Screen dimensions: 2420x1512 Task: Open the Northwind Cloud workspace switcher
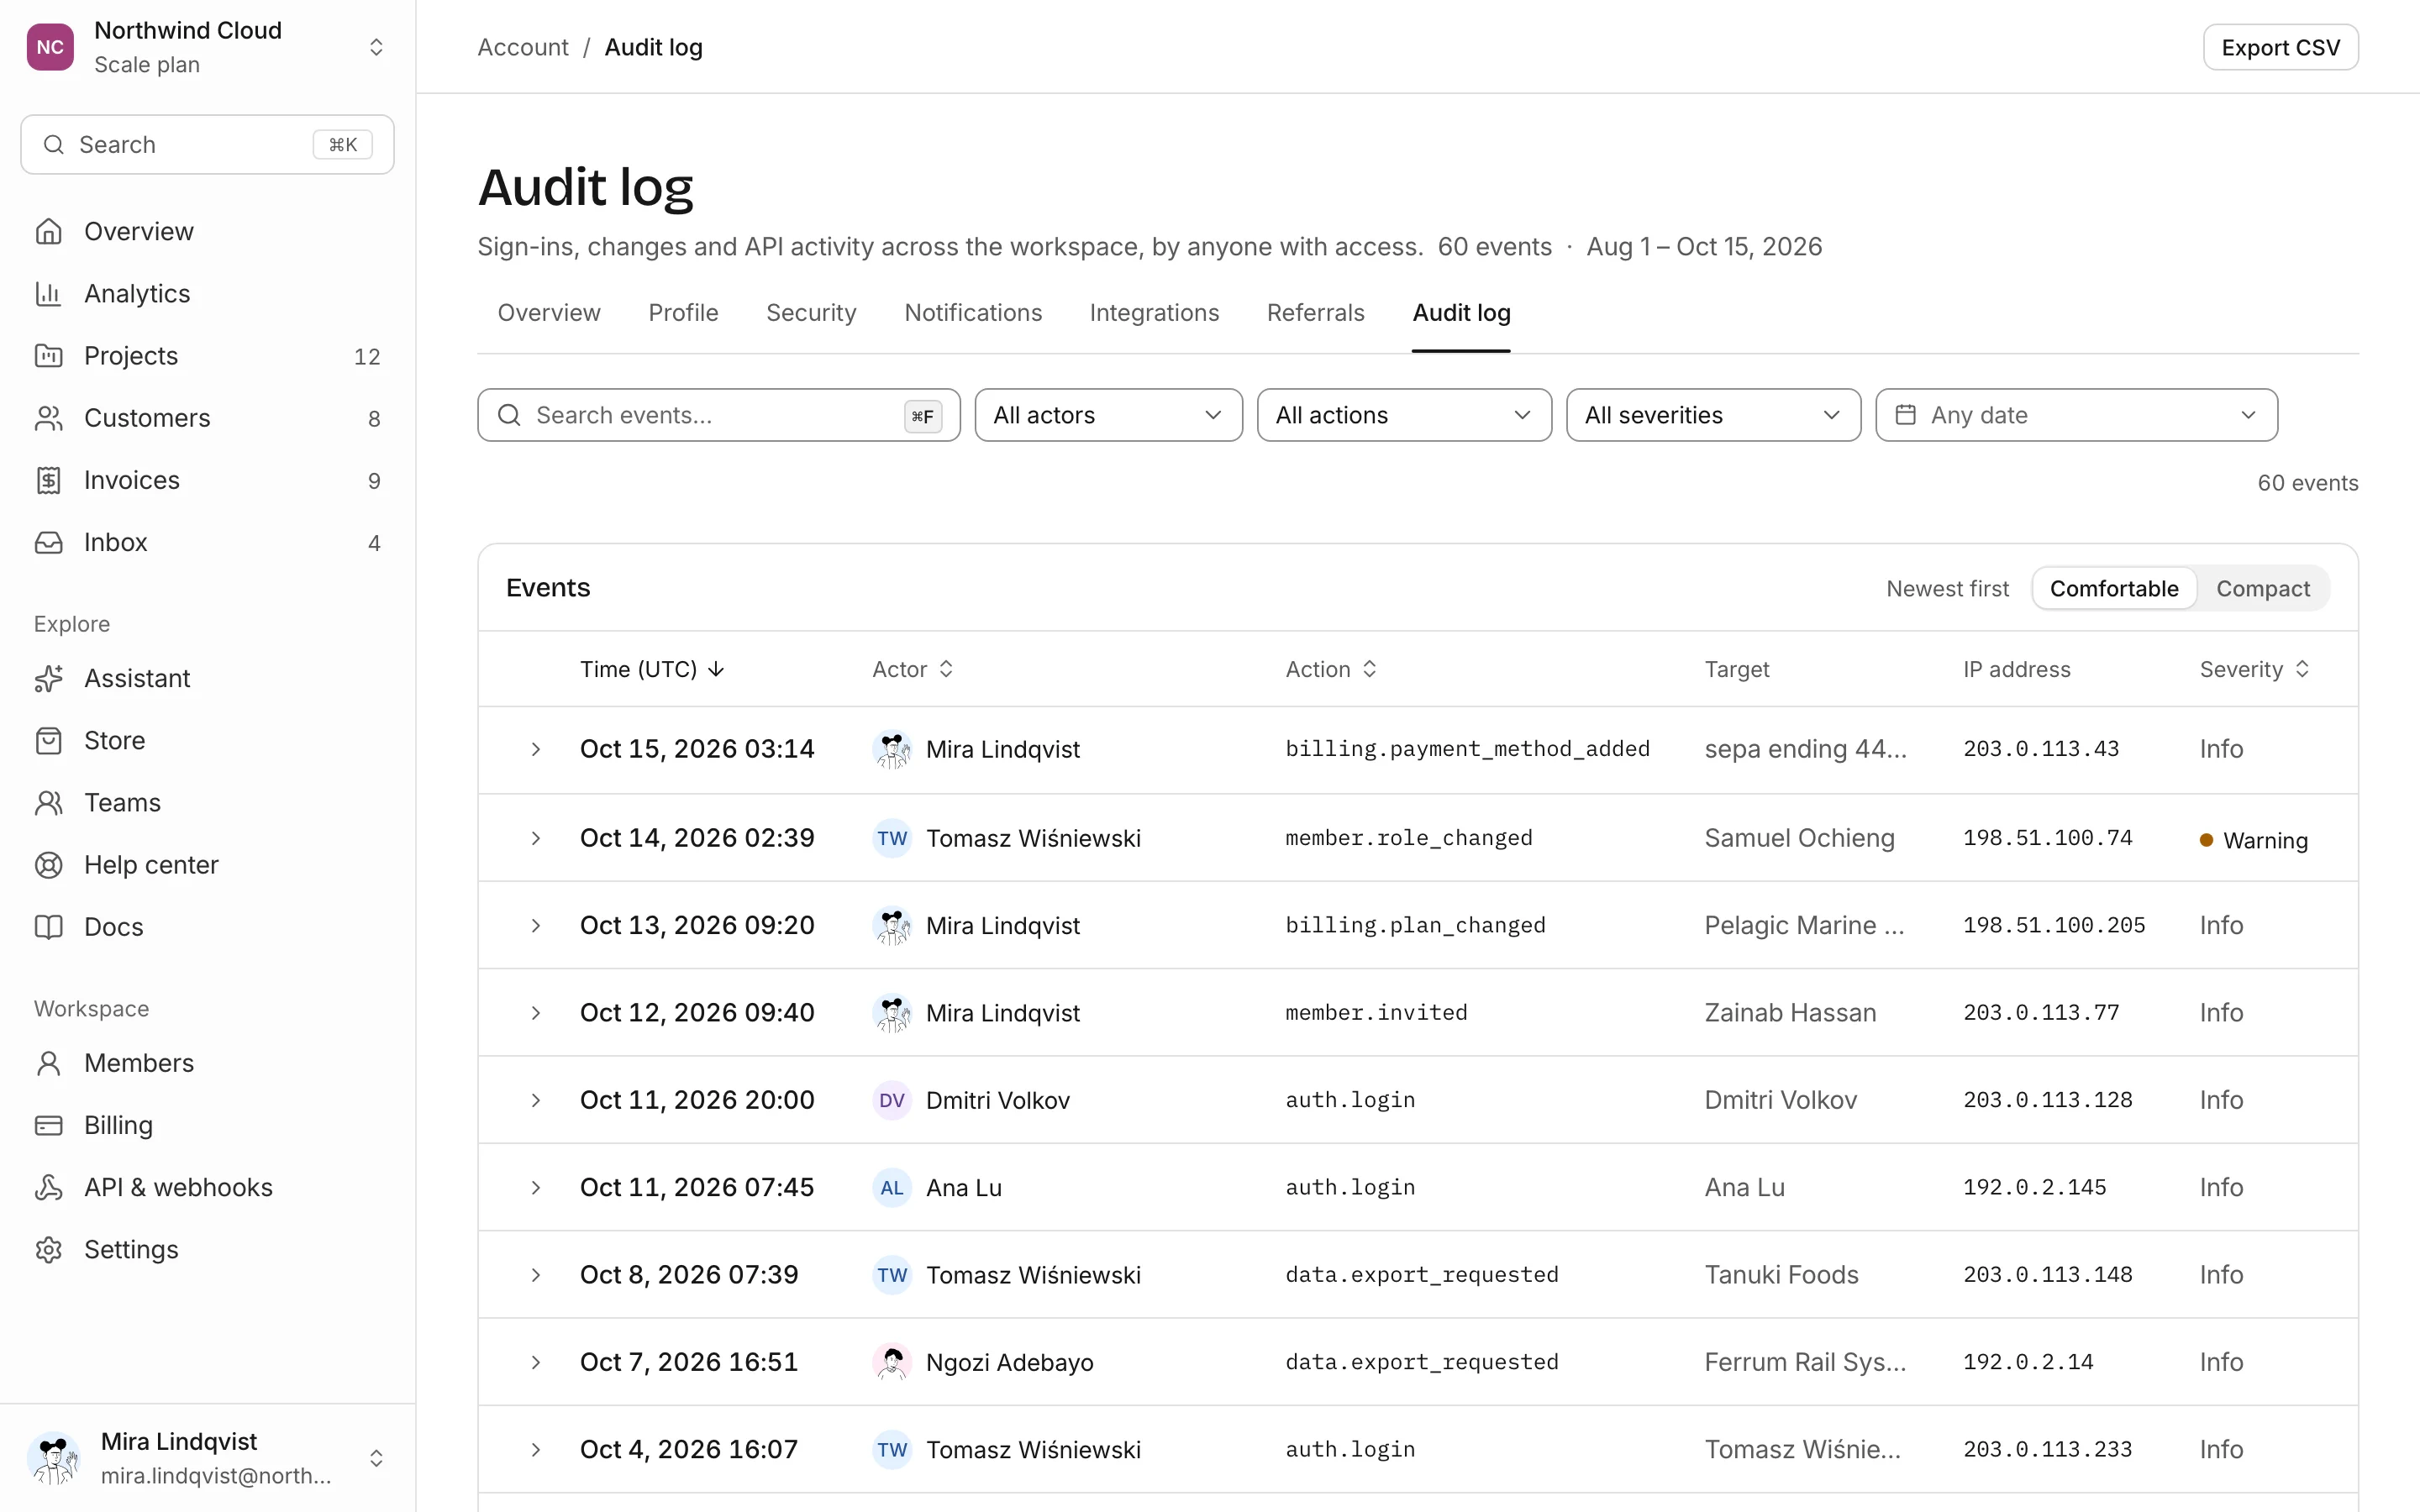[x=207, y=47]
